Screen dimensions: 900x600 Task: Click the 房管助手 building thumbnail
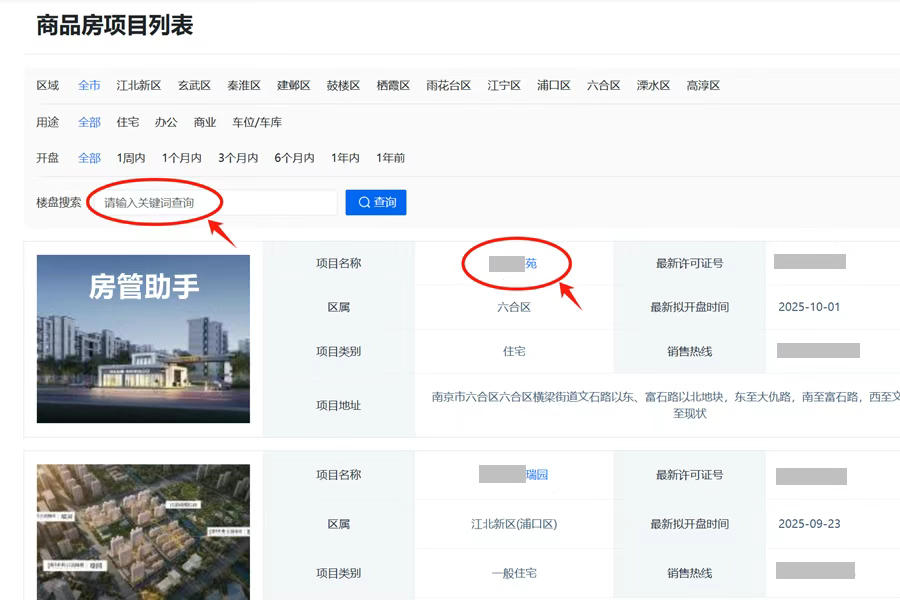pos(143,338)
